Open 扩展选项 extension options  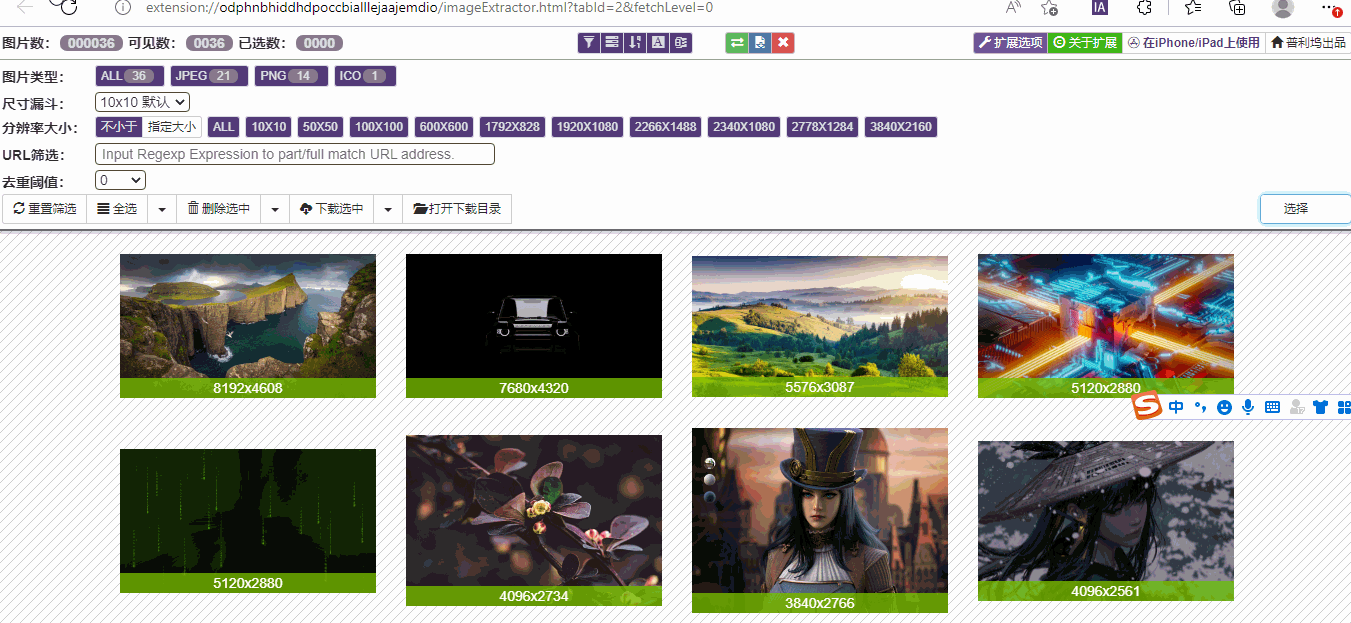1010,43
